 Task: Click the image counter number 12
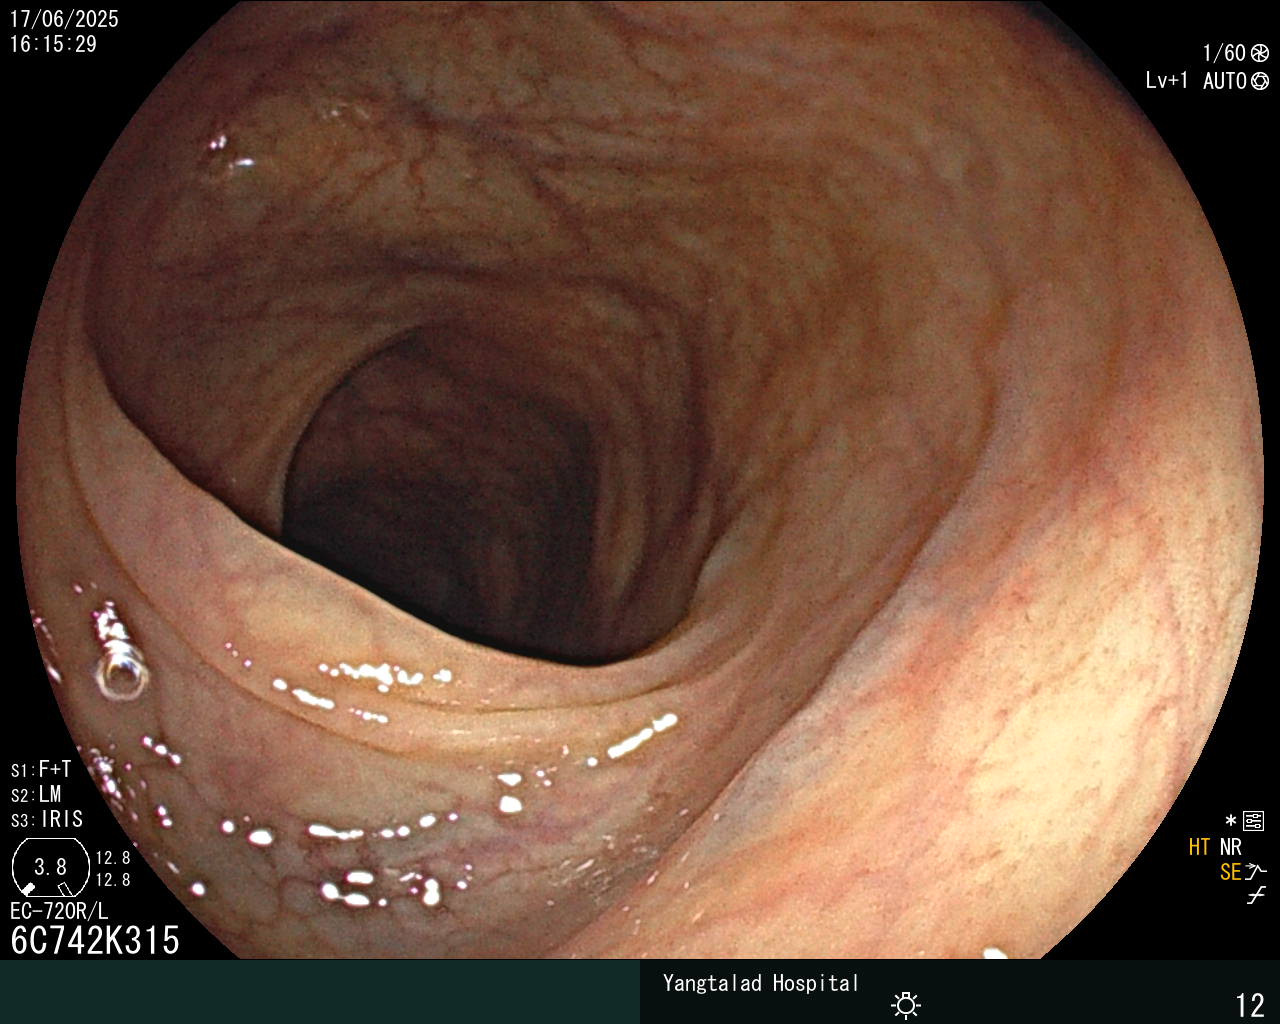point(1250,1005)
